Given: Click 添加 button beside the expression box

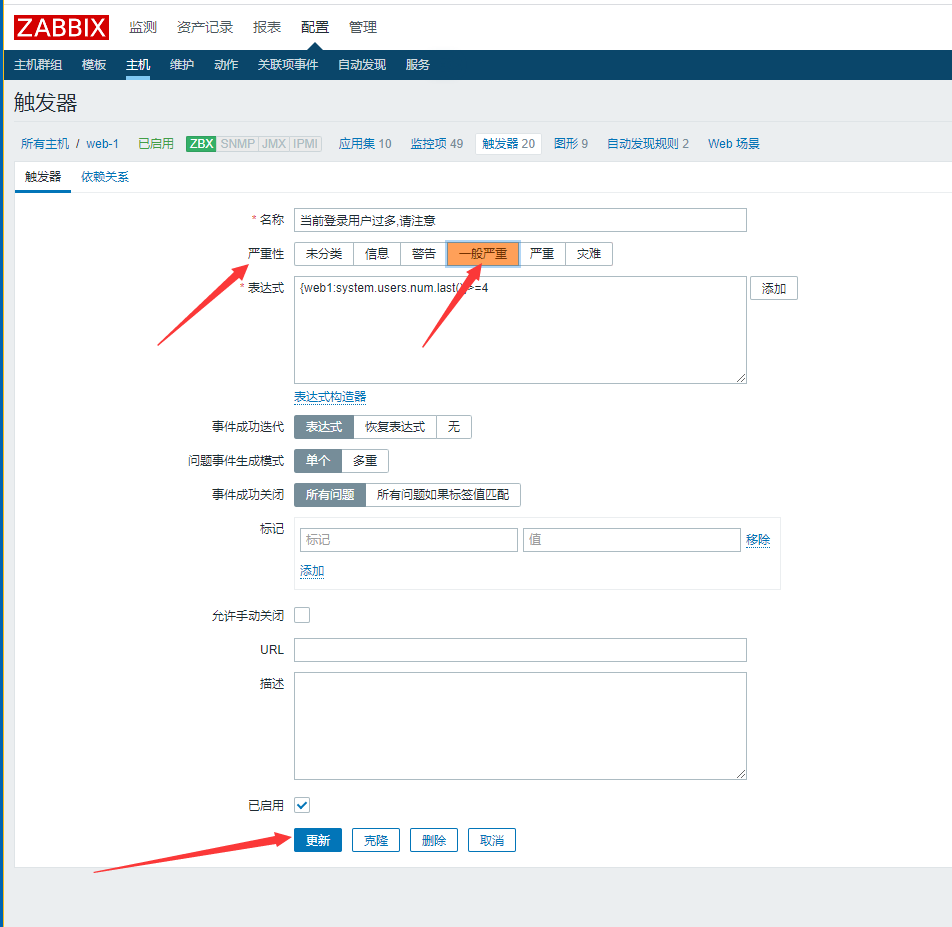Looking at the screenshot, I should point(773,289).
